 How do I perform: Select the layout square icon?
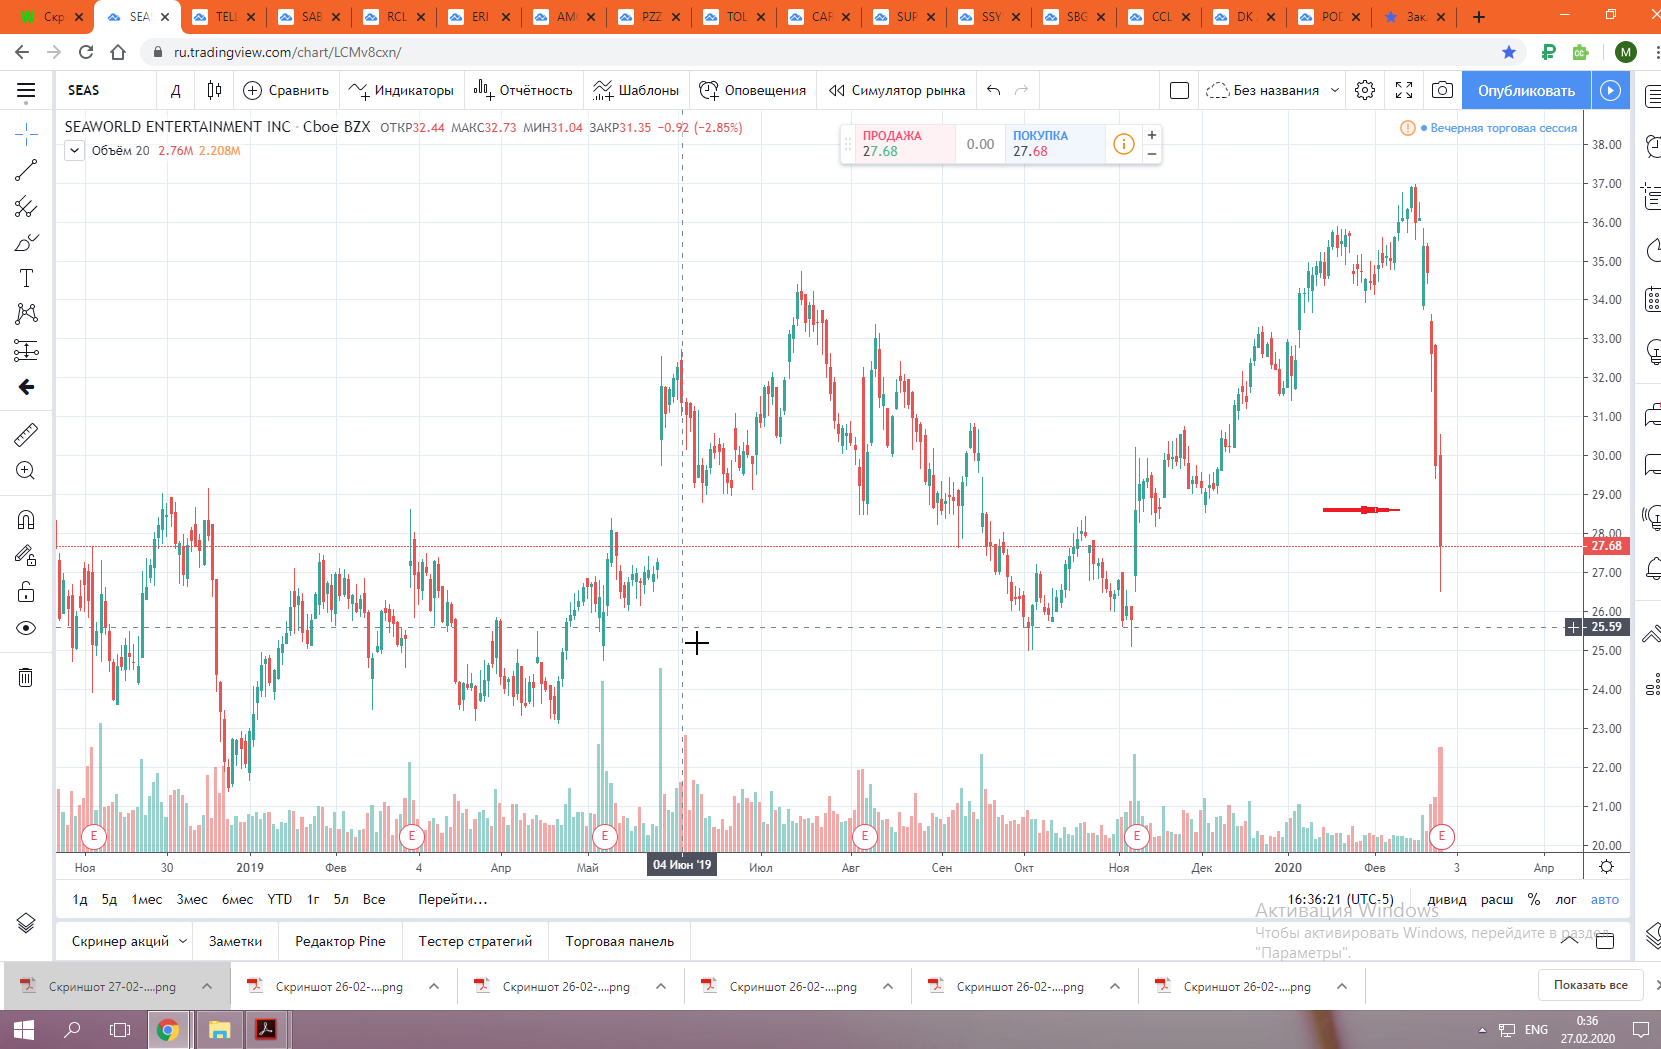point(1179,90)
